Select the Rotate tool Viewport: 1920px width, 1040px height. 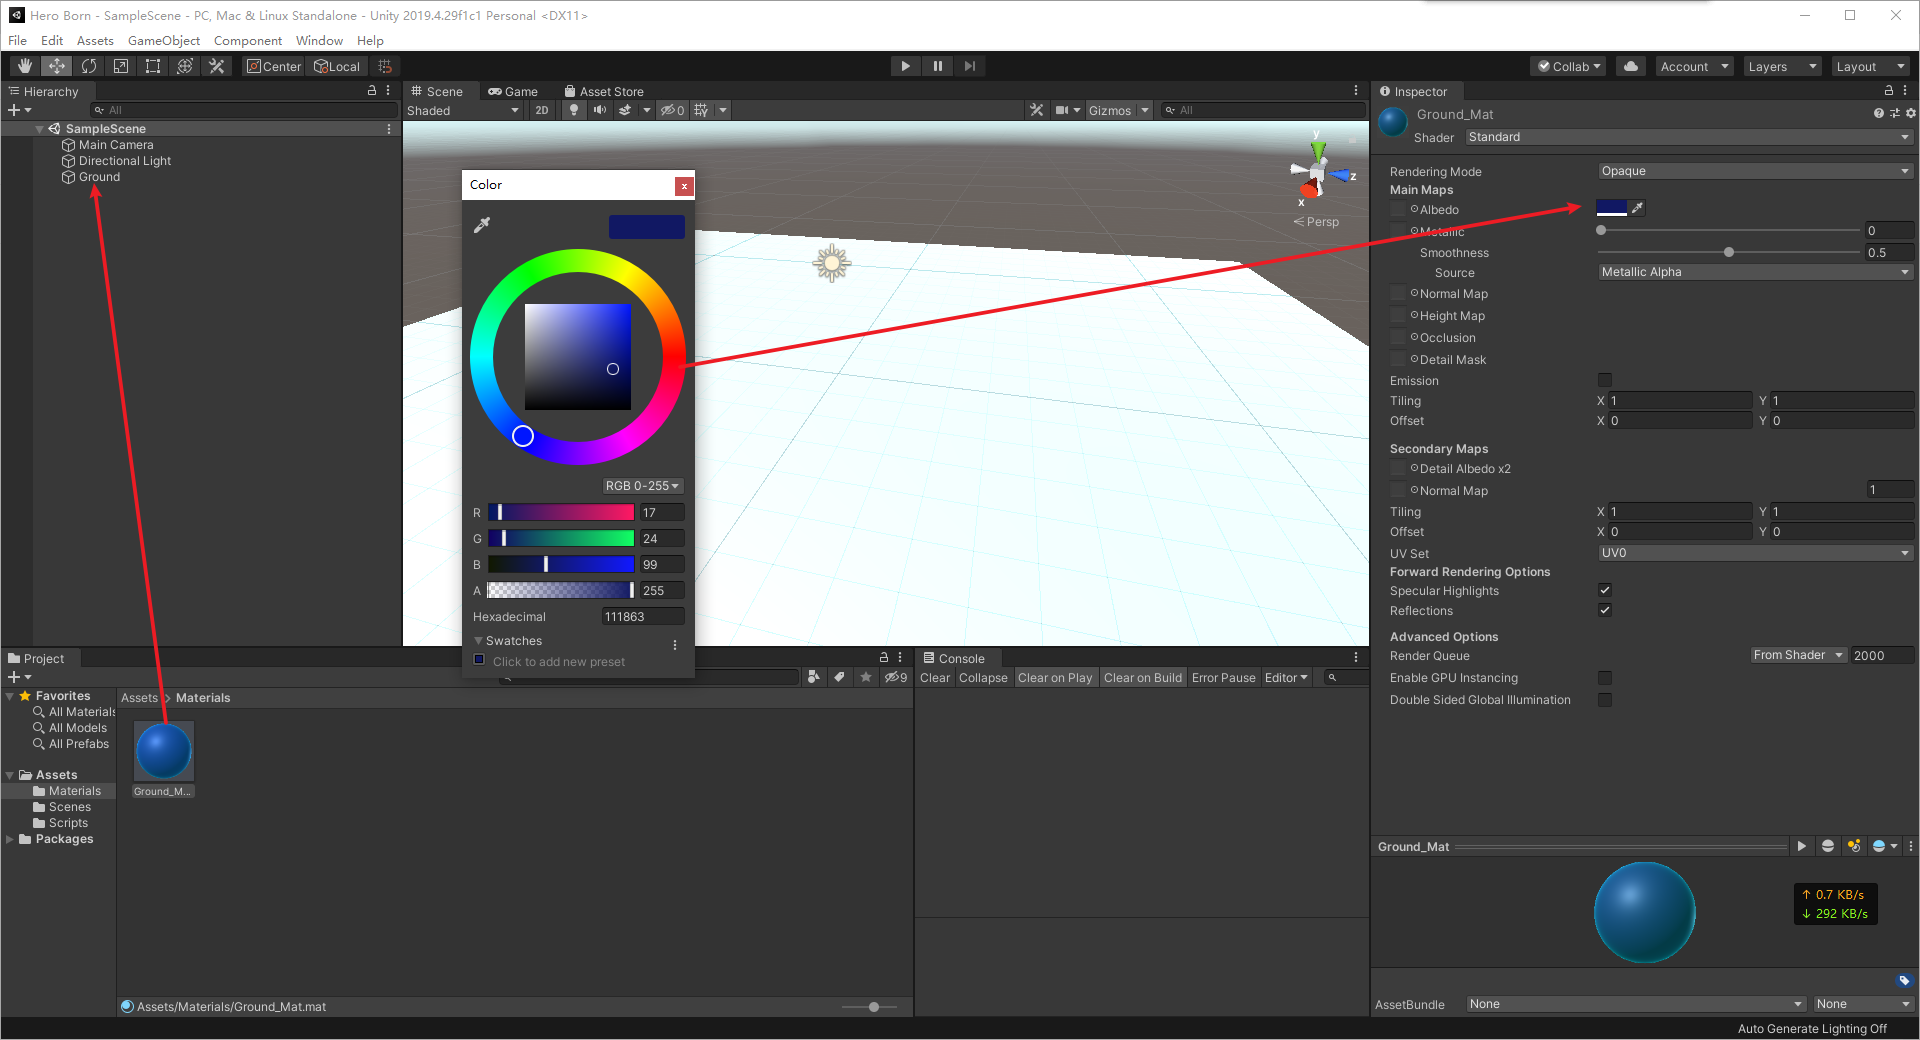pos(89,66)
